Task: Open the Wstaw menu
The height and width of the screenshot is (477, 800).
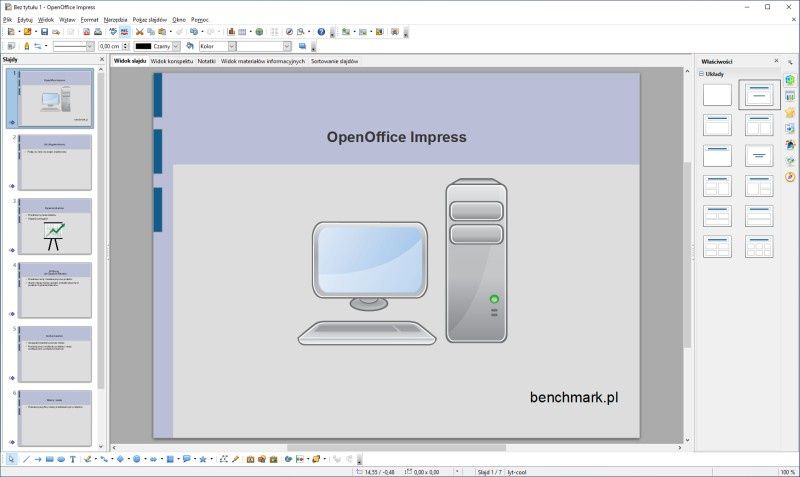Action: pos(67,19)
